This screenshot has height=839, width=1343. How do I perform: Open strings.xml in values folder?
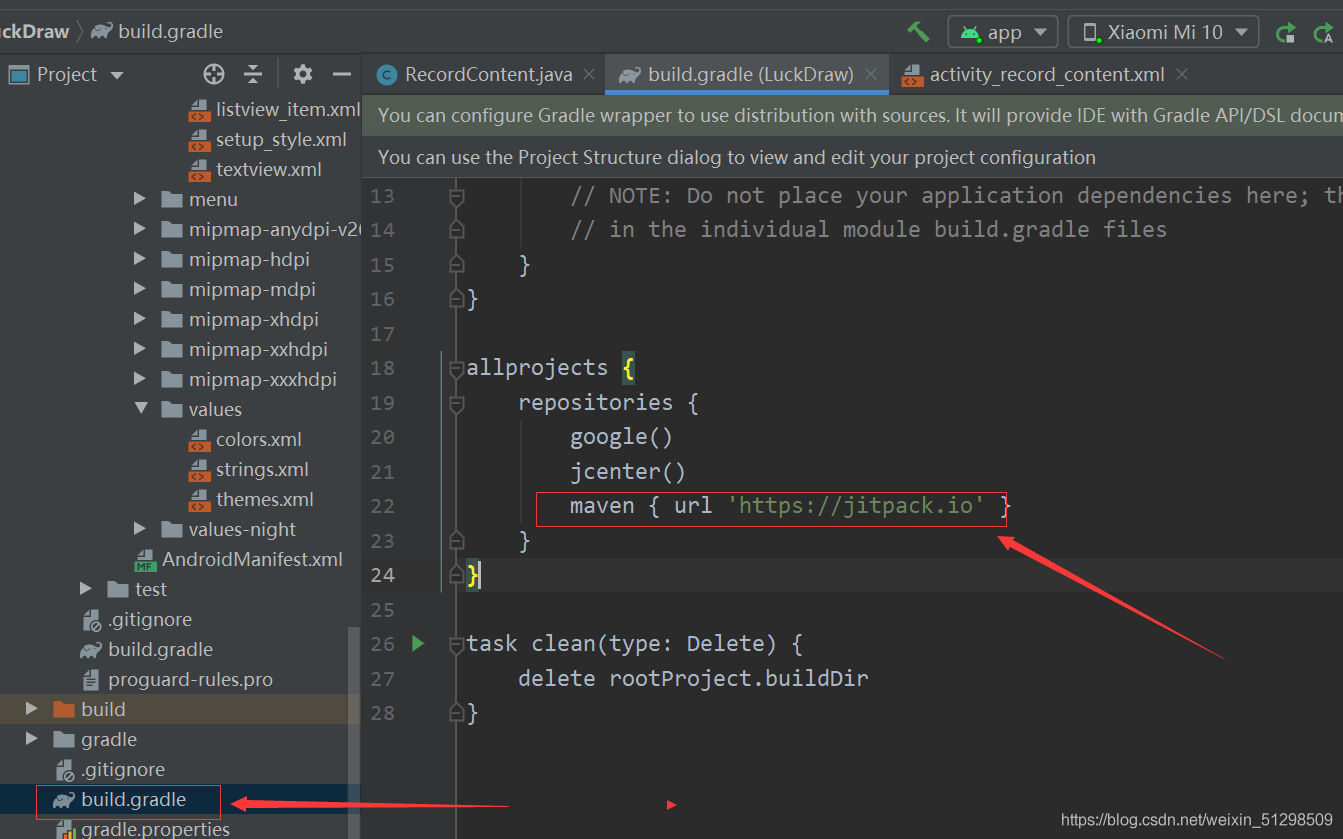262,470
